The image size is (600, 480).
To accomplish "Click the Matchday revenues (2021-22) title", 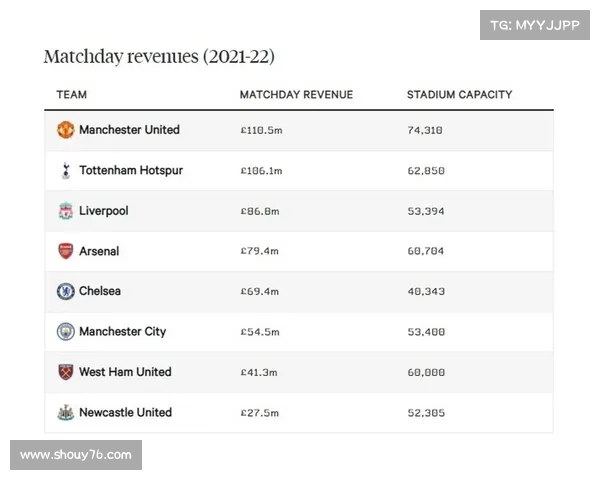I will coord(159,57).
